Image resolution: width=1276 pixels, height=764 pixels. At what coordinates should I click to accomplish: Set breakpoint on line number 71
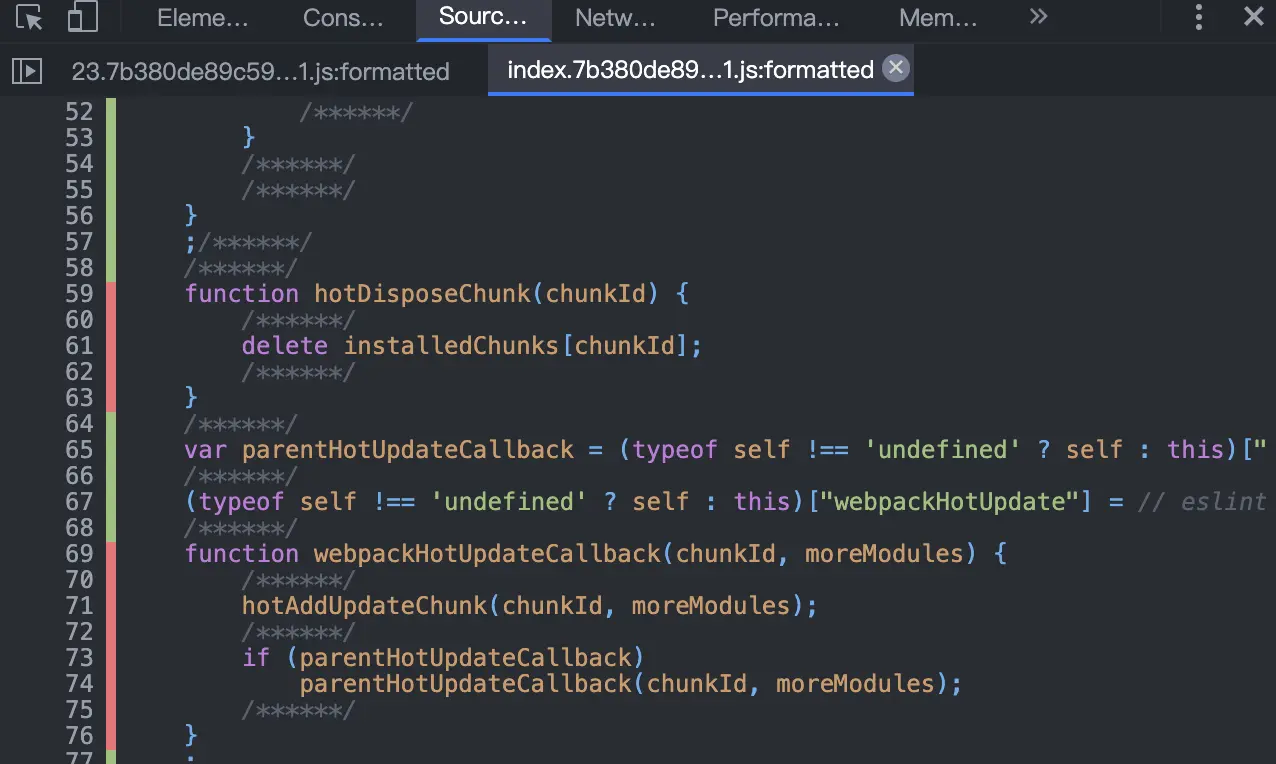79,606
